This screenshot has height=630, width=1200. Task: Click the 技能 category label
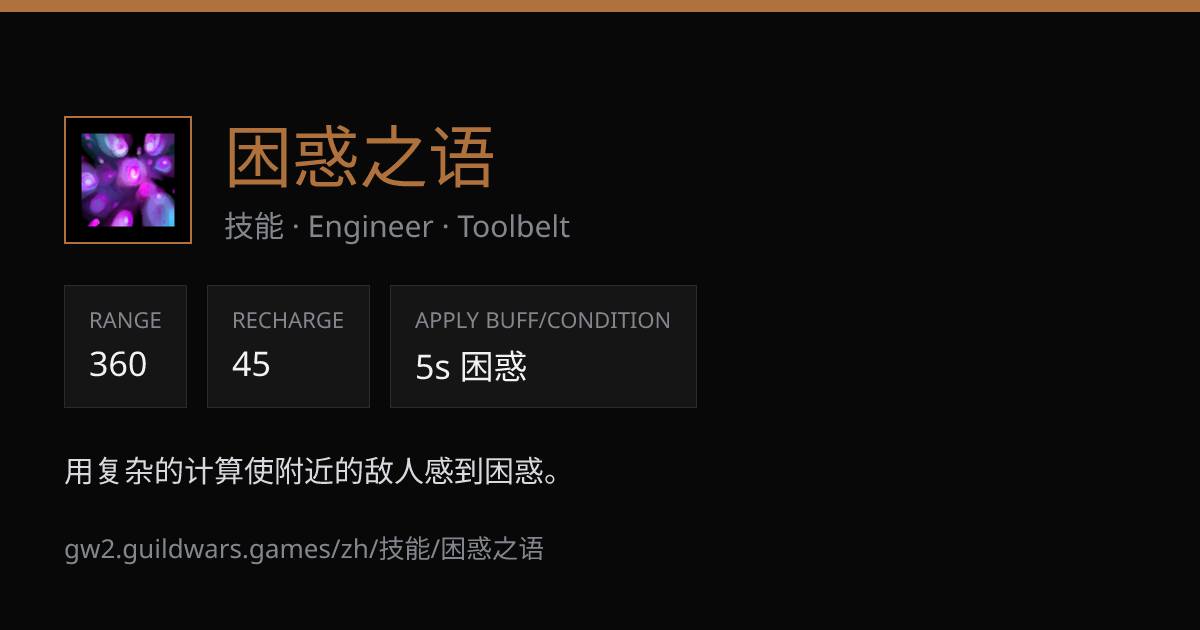(254, 227)
